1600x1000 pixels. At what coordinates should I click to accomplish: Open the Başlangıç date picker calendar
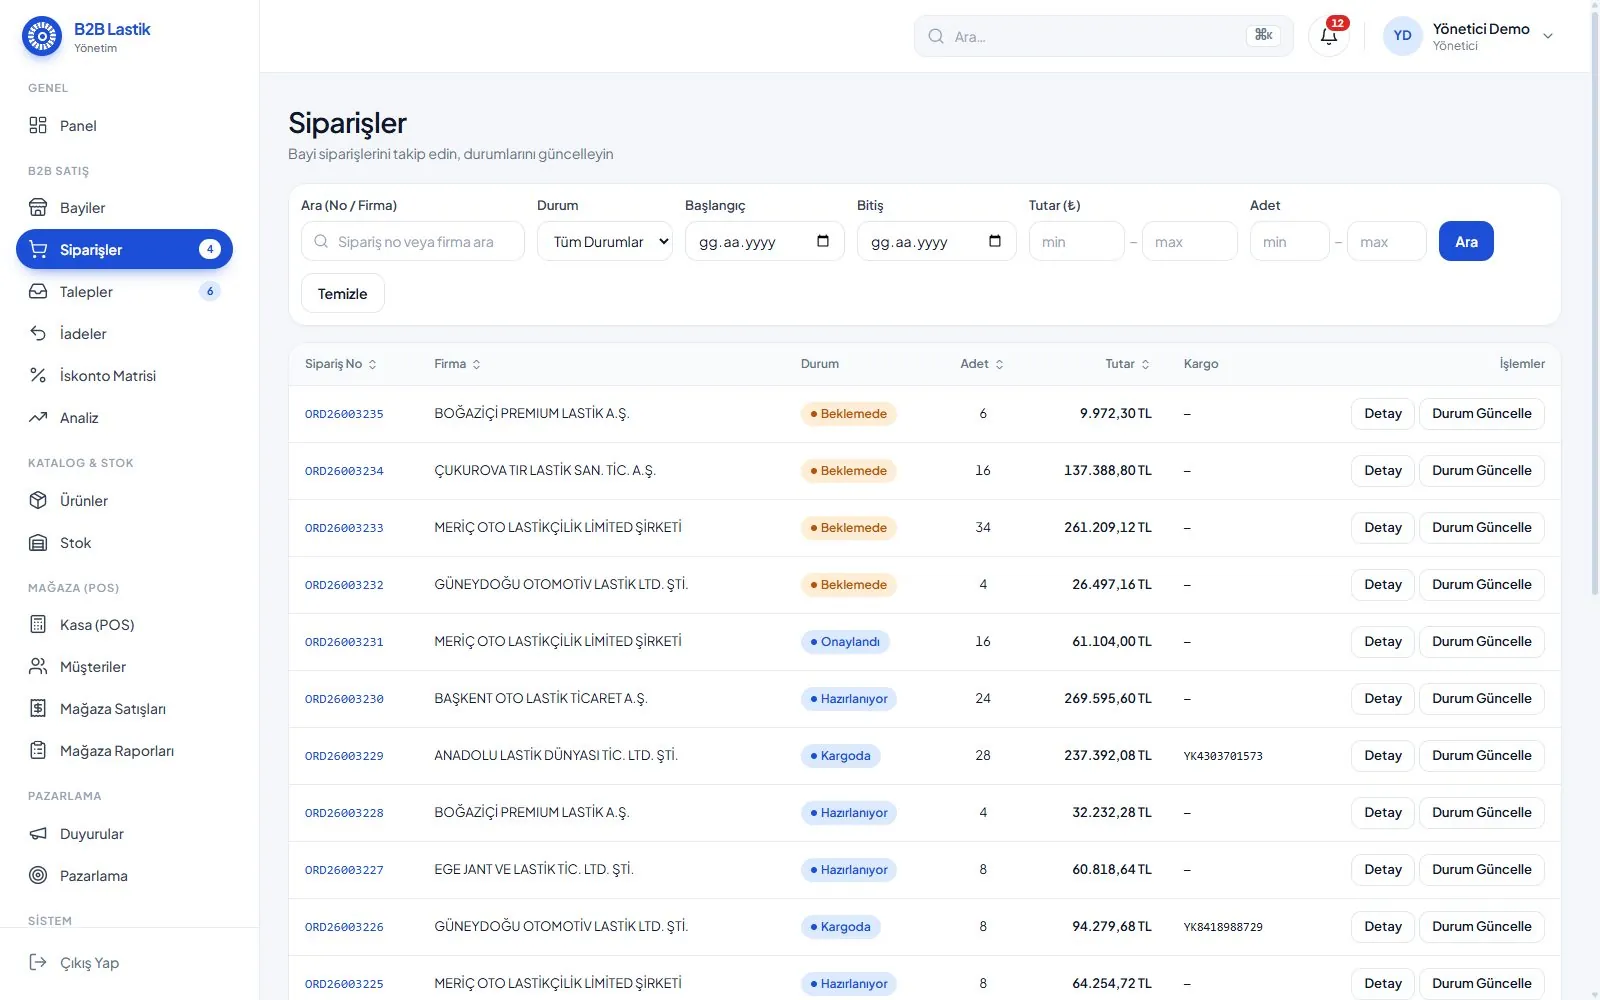[823, 241]
